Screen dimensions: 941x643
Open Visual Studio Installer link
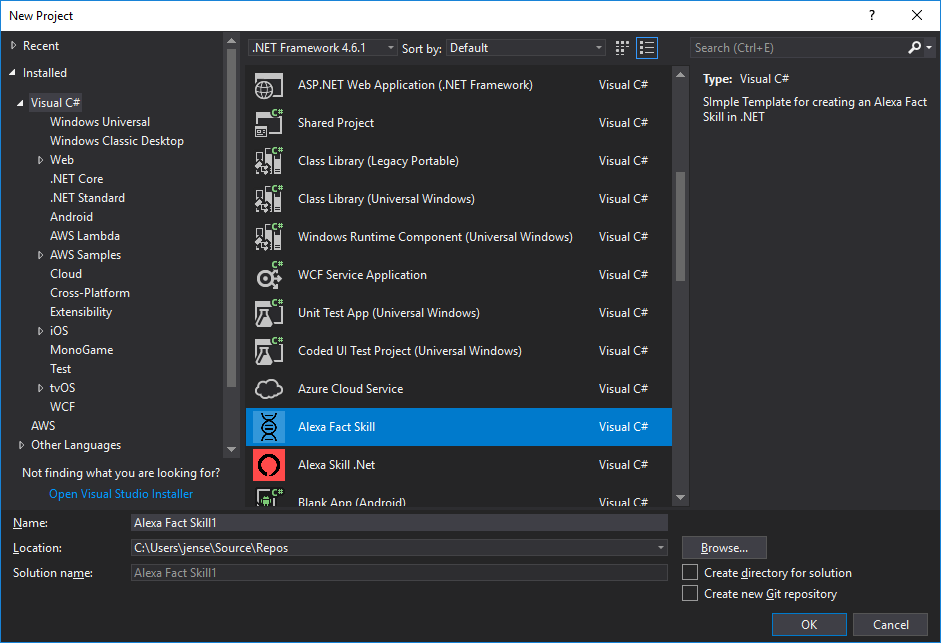pos(121,494)
